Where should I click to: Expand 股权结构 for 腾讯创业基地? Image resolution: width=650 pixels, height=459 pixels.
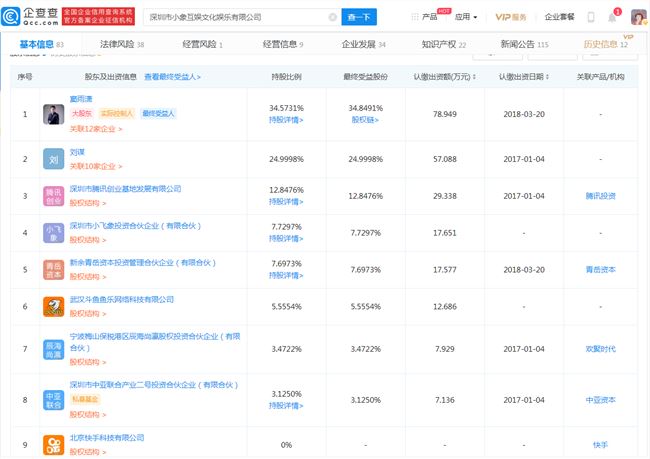(88, 203)
